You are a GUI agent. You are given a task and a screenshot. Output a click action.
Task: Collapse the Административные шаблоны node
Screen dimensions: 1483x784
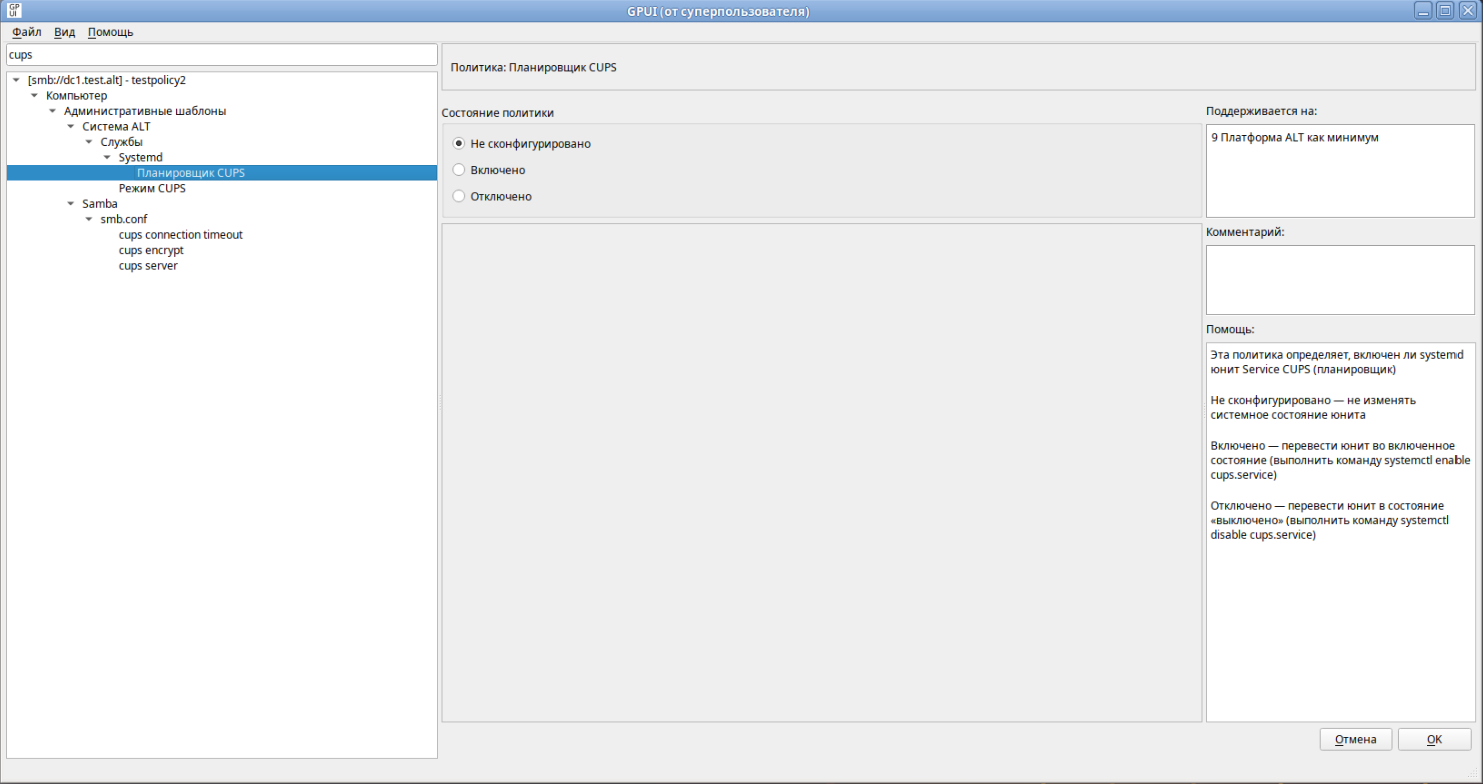[x=53, y=111]
